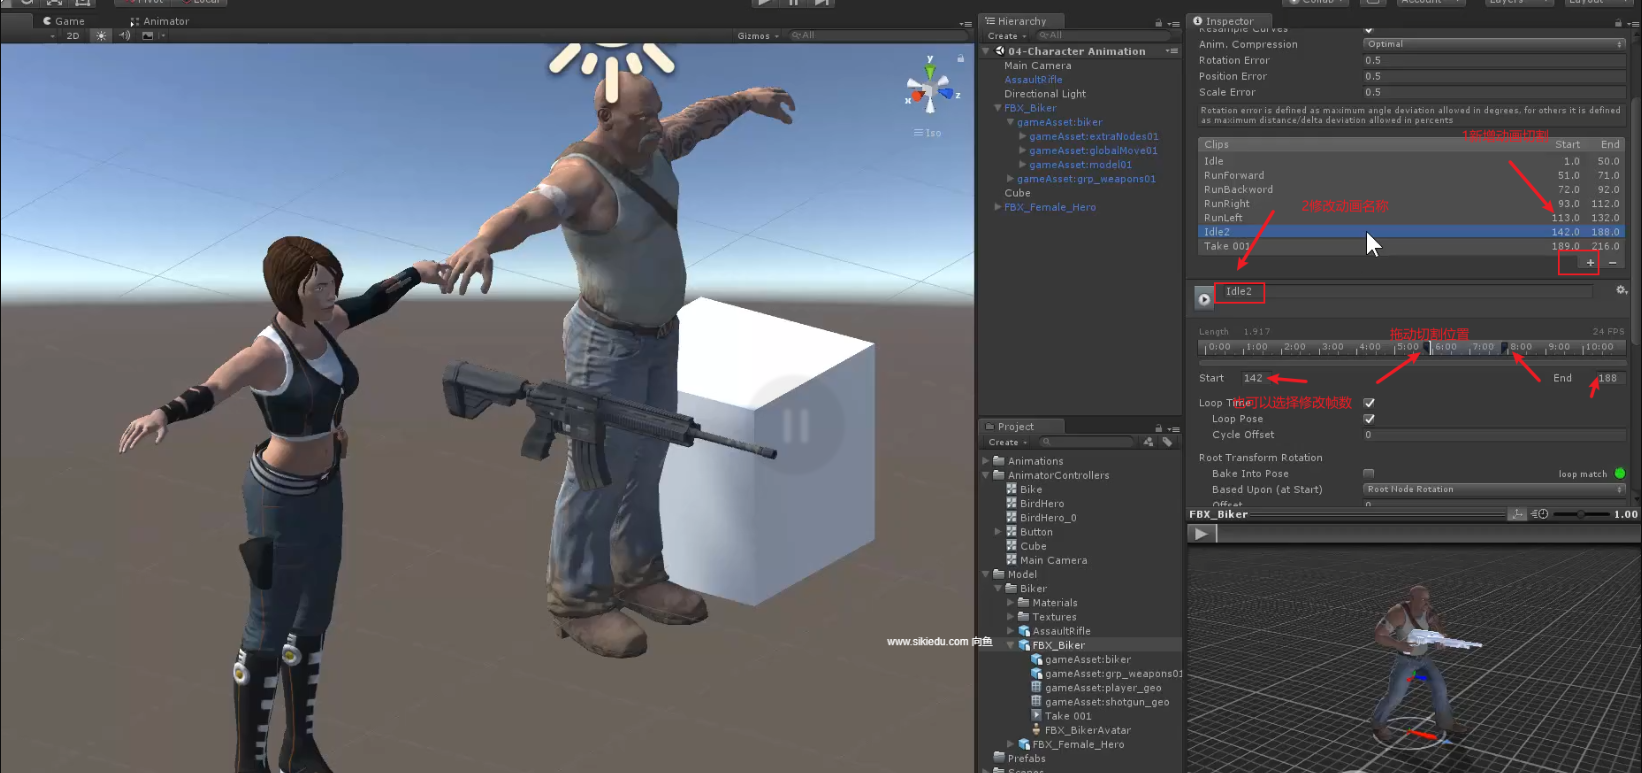Select BirdHero animator controller
This screenshot has width=1642, height=773.
coord(1042,504)
